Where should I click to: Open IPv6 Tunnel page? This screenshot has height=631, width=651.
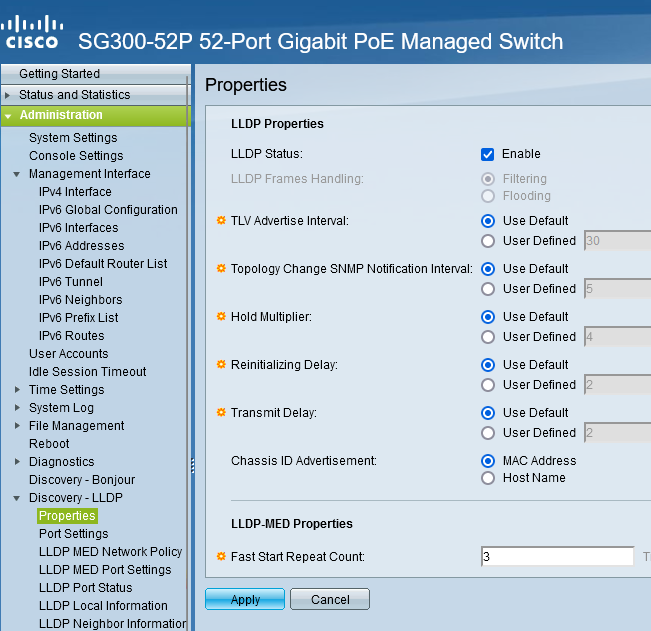(71, 282)
